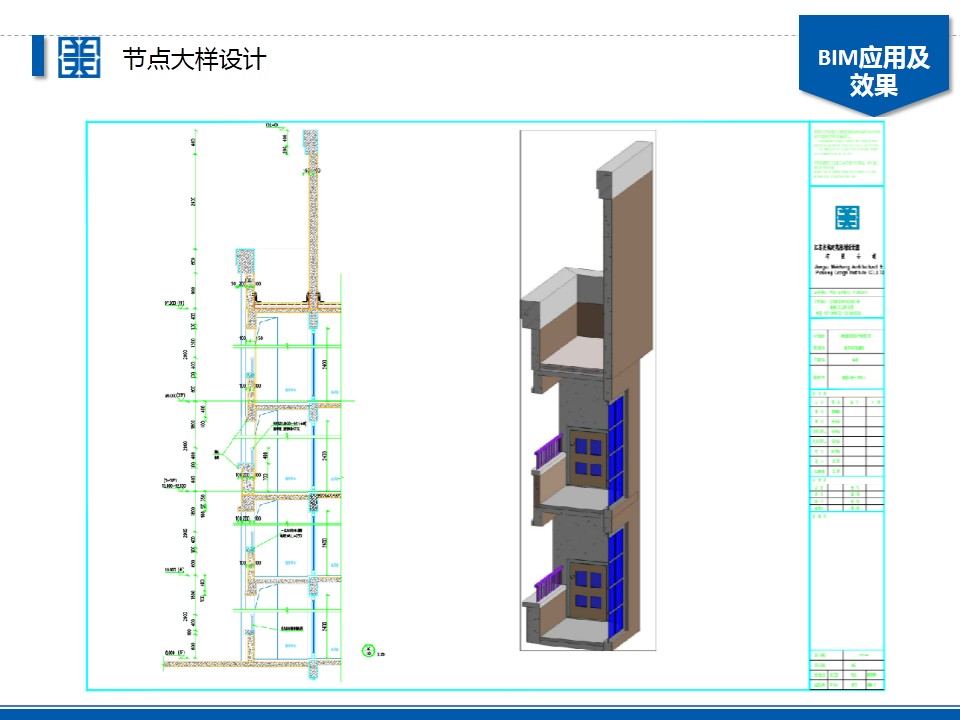Click the green notes at title block top
Image resolution: width=960 pixels, height=720 pixels.
[846, 152]
